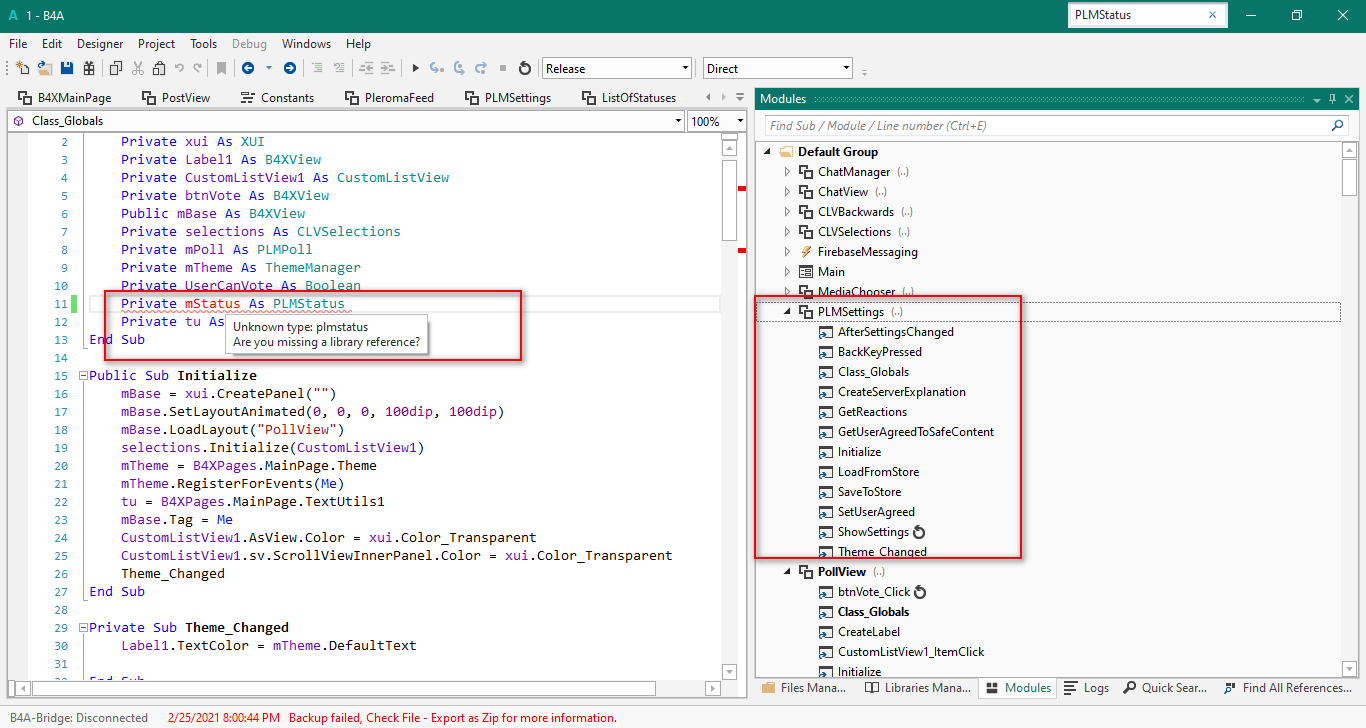Expand the ChatManager module tree node
Image resolution: width=1366 pixels, height=728 pixels.
click(787, 172)
